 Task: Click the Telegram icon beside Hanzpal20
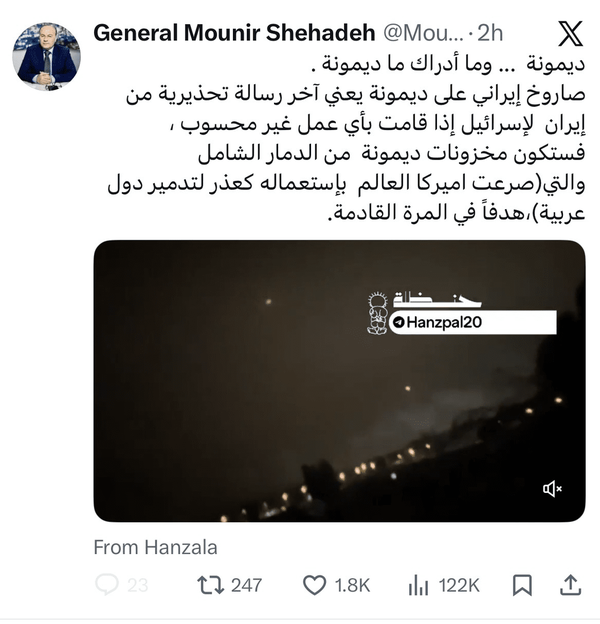399,322
